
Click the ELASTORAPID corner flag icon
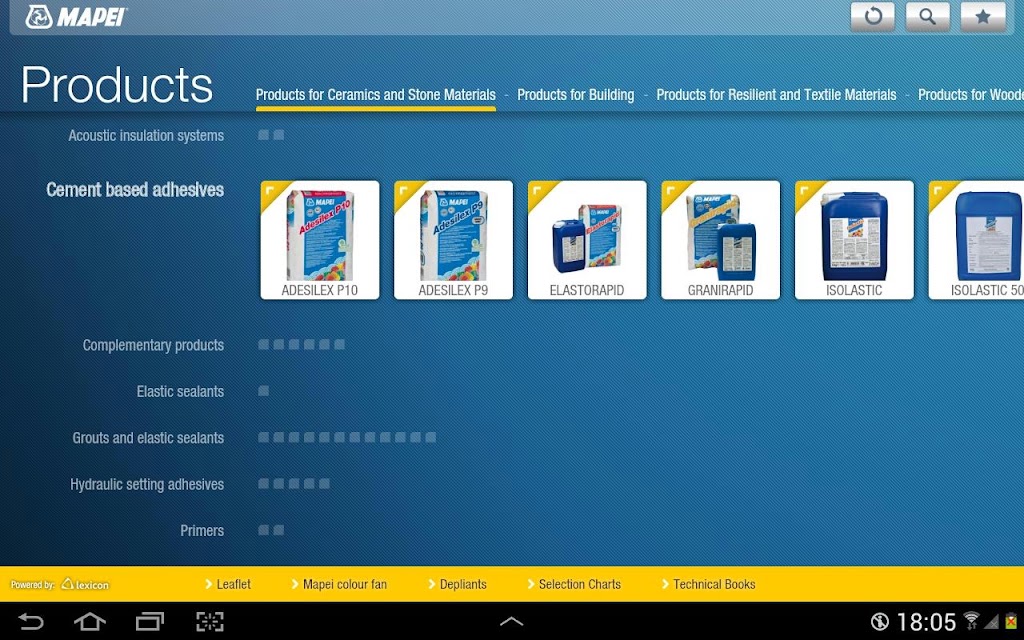tap(538, 191)
